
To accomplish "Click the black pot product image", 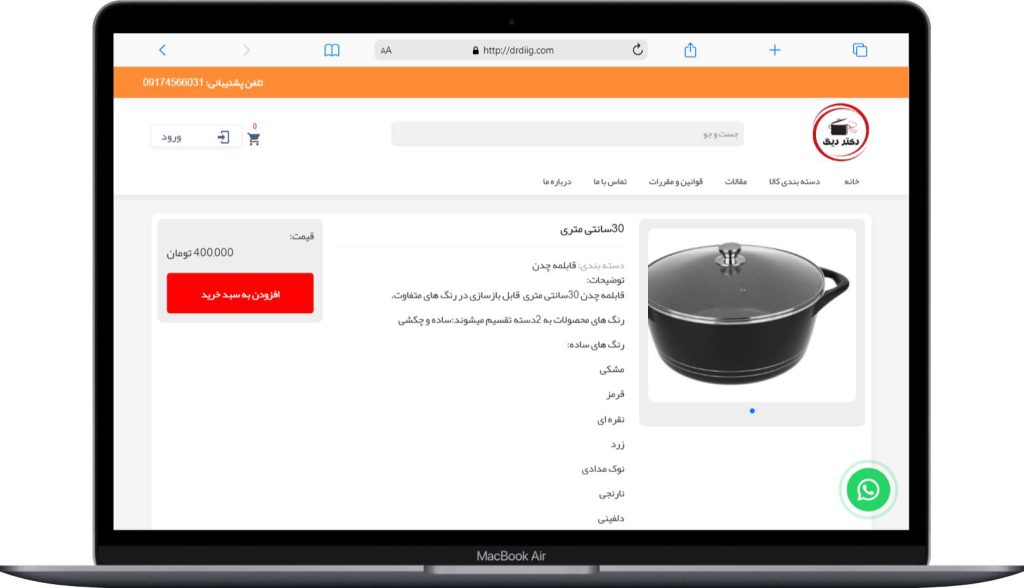I will pos(752,314).
